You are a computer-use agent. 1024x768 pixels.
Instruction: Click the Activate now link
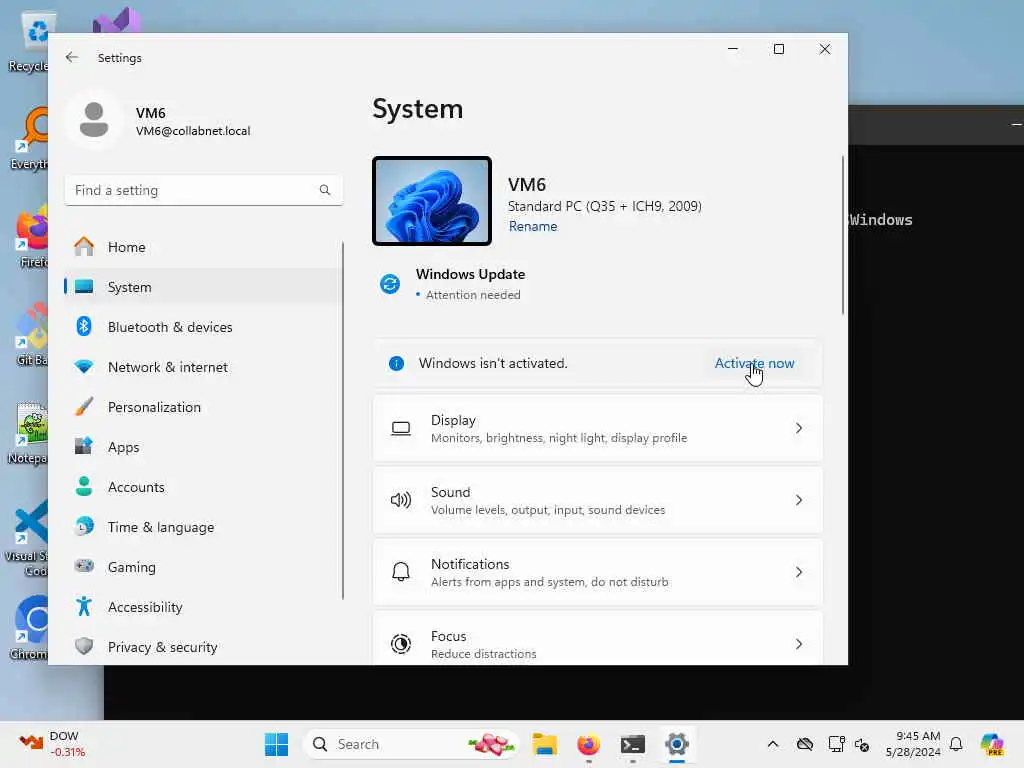(754, 363)
